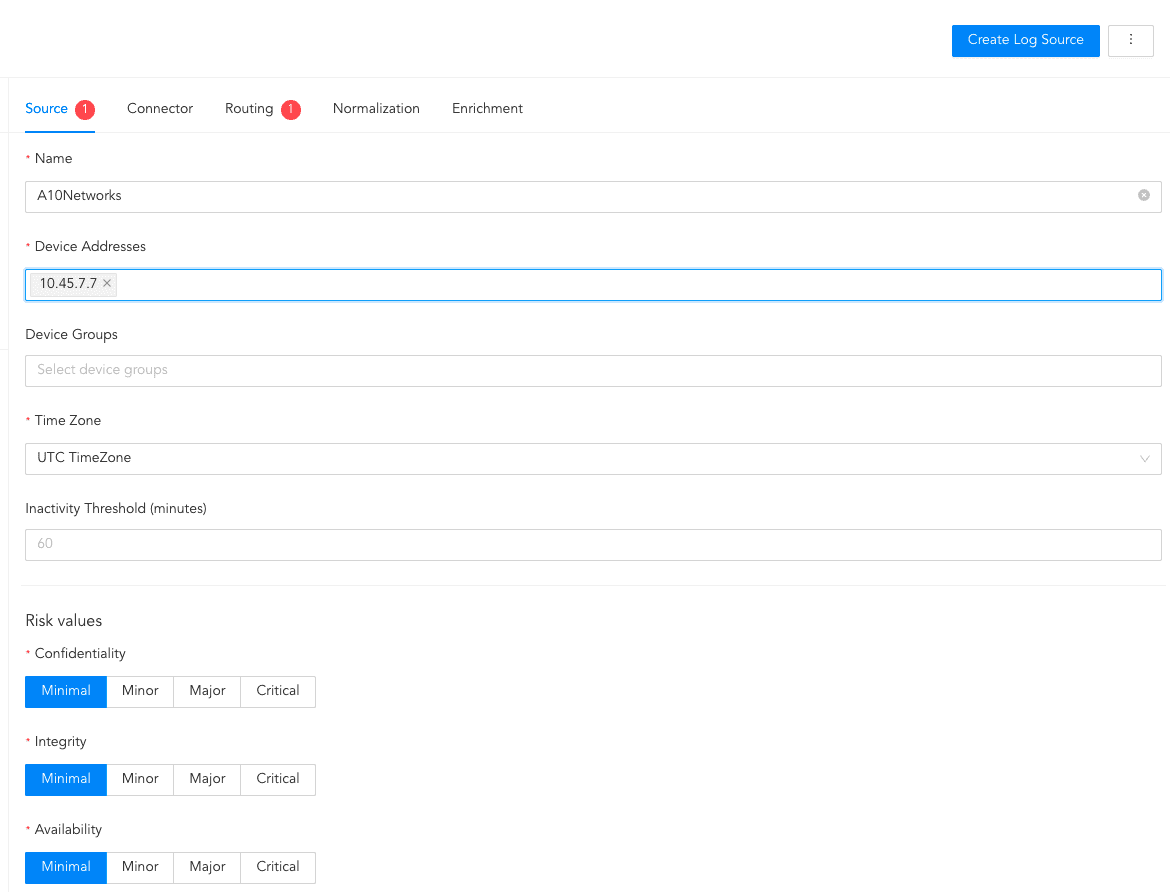Set Confidentiality to Minor

coord(140,691)
